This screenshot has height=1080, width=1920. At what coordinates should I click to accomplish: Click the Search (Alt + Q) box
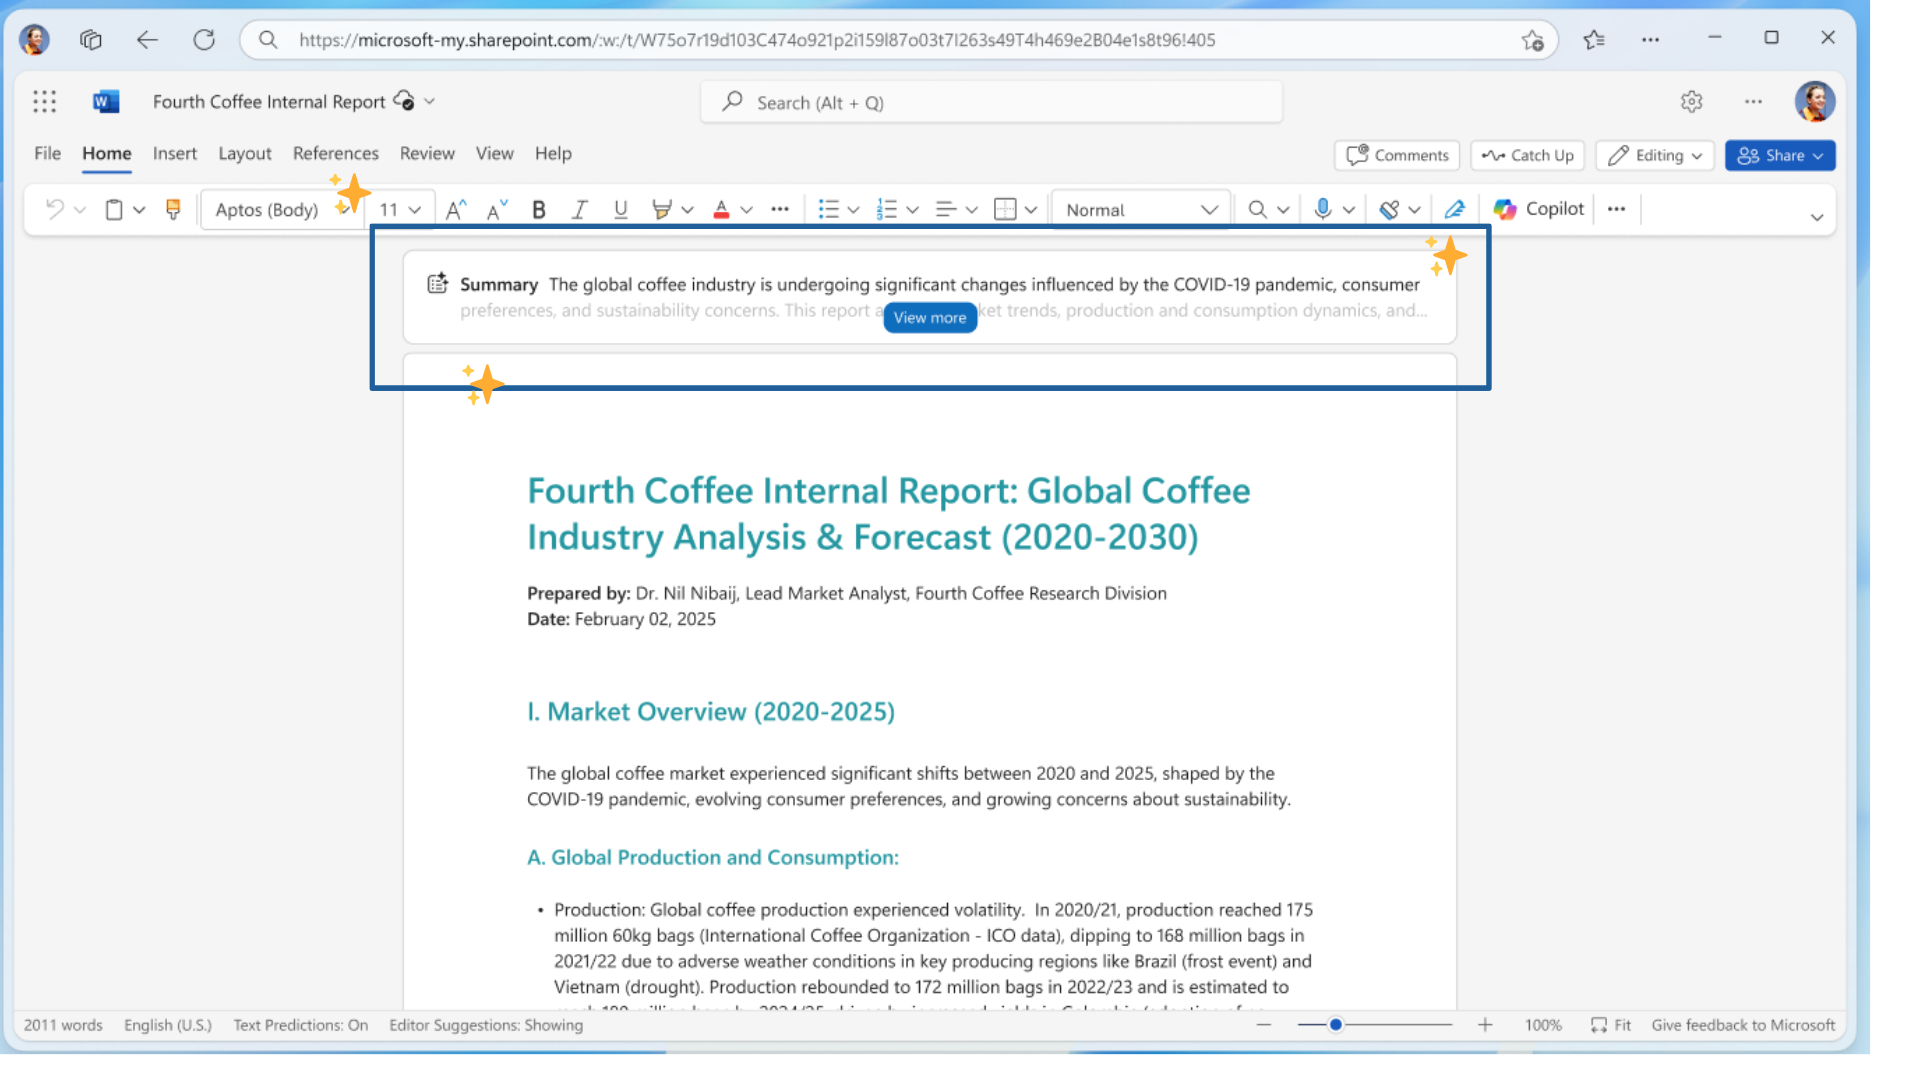(x=990, y=102)
